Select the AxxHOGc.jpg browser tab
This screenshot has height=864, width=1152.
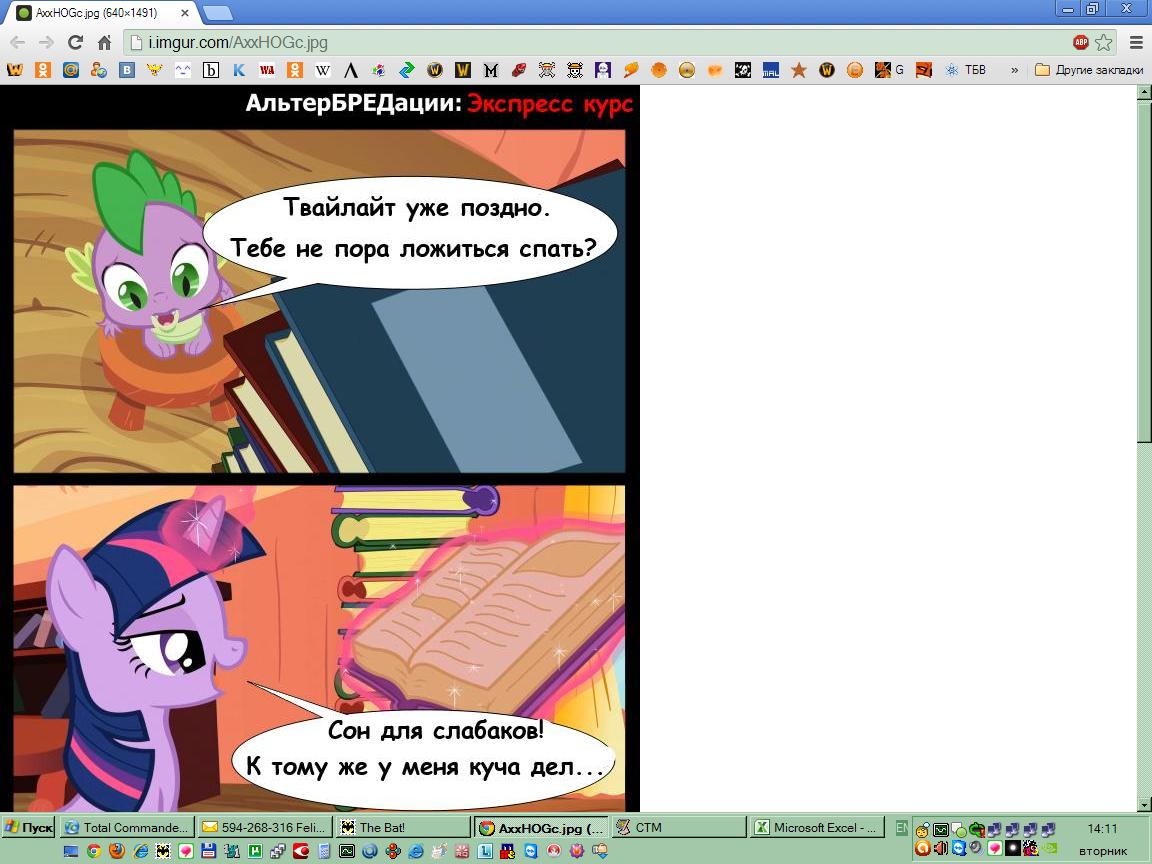click(x=102, y=12)
